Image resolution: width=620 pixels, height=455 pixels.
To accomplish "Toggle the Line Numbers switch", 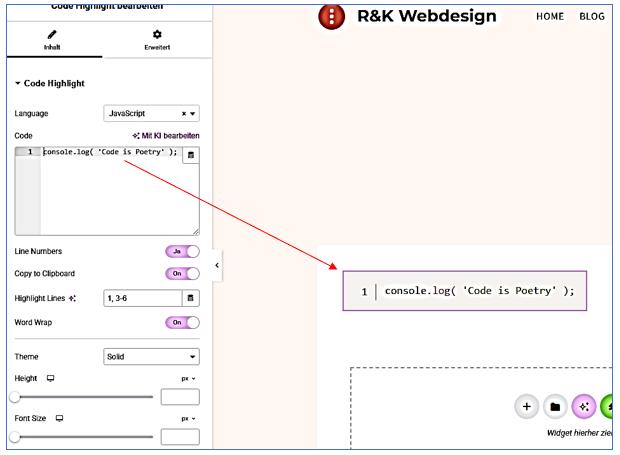I will coord(182,252).
